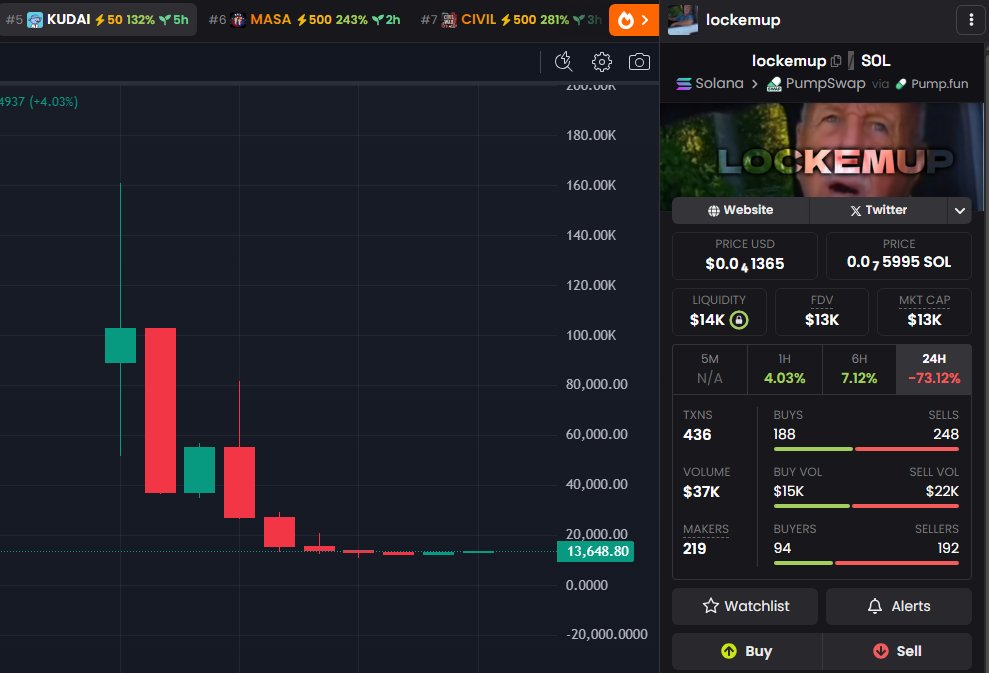Click the SOL quote token label
Image resolution: width=989 pixels, height=673 pixels.
pyautogui.click(x=875, y=61)
